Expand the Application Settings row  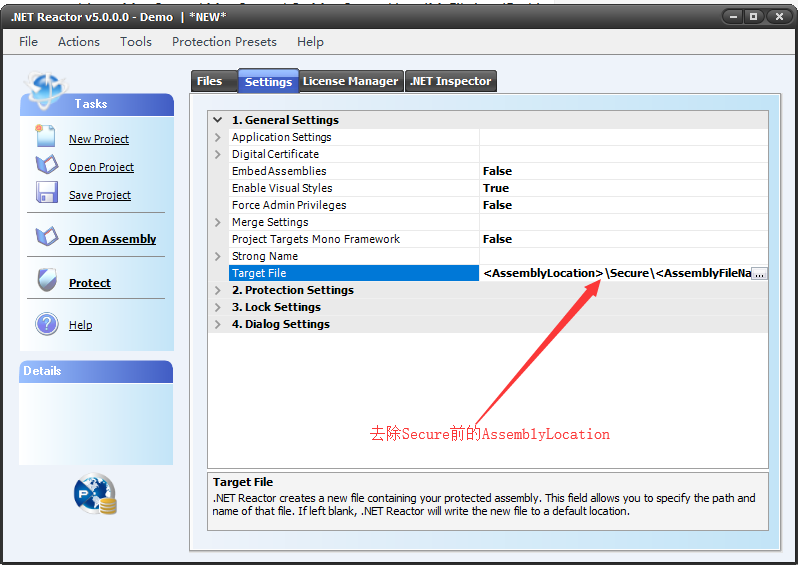218,137
